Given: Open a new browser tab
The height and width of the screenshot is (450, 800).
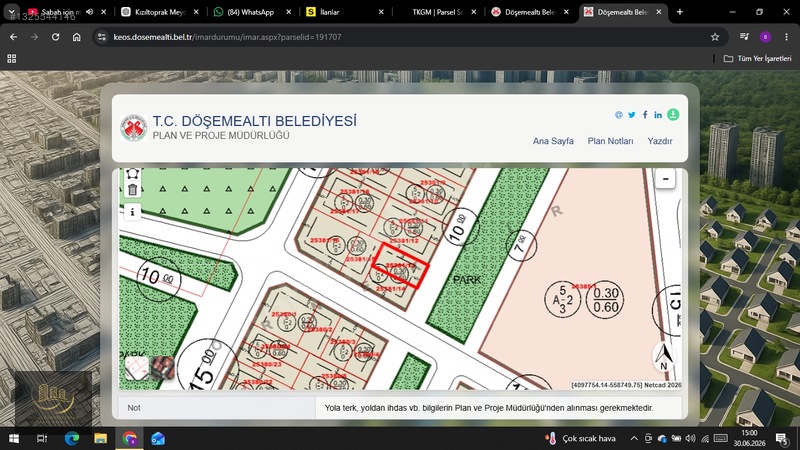Looking at the screenshot, I should [x=680, y=12].
